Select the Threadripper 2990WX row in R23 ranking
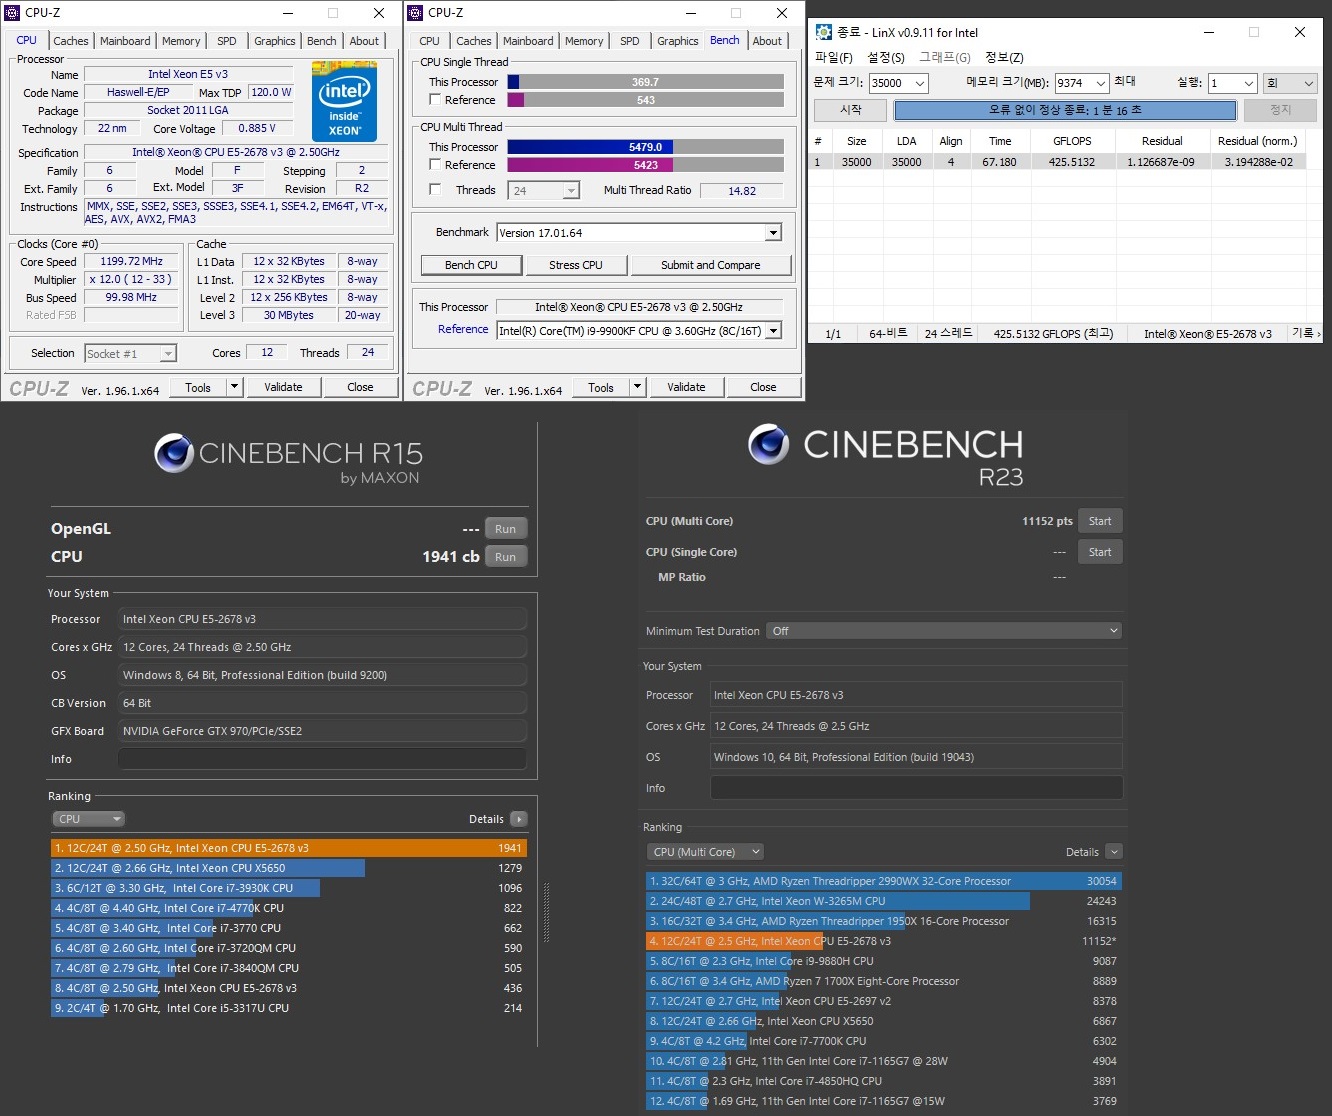 (883, 881)
